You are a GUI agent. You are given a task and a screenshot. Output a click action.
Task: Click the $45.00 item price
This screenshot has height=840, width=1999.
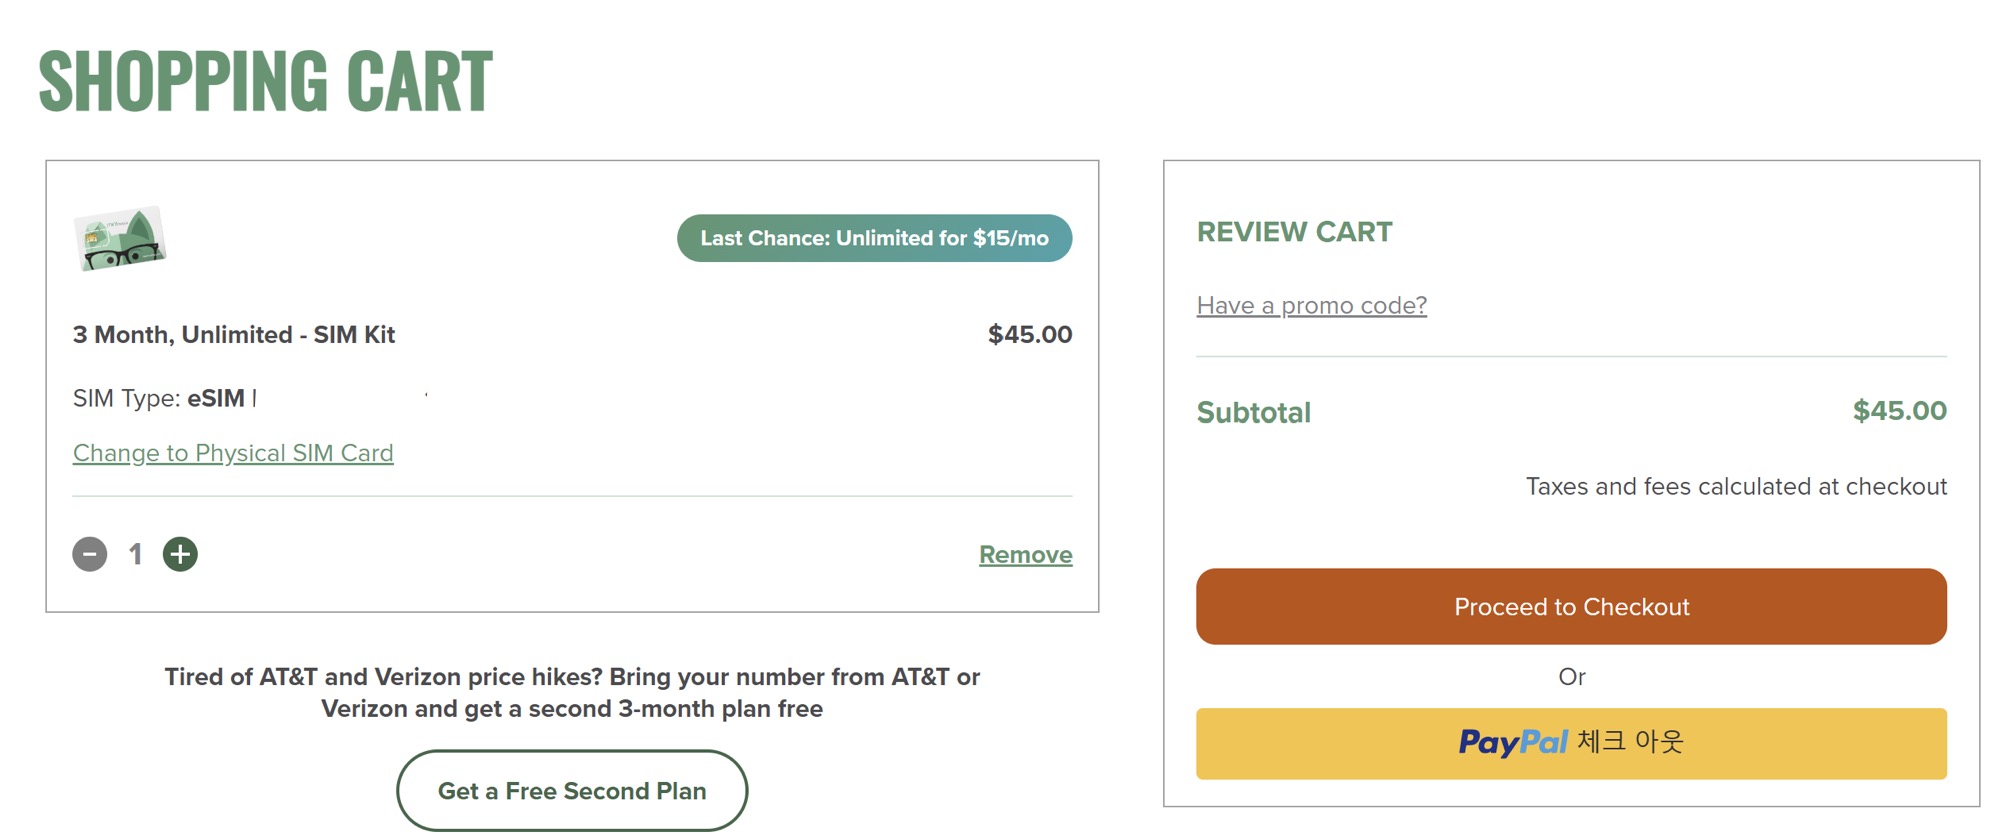[1030, 335]
